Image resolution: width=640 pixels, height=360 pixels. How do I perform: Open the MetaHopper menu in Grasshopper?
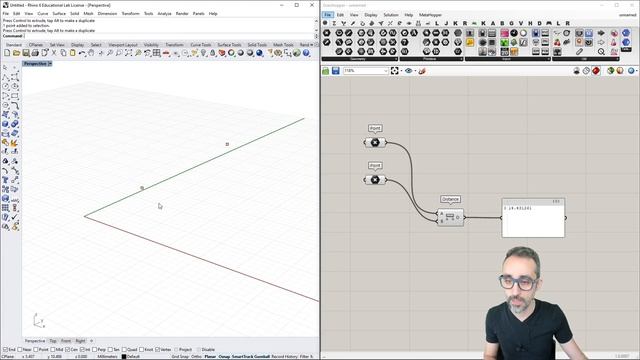pyautogui.click(x=430, y=15)
